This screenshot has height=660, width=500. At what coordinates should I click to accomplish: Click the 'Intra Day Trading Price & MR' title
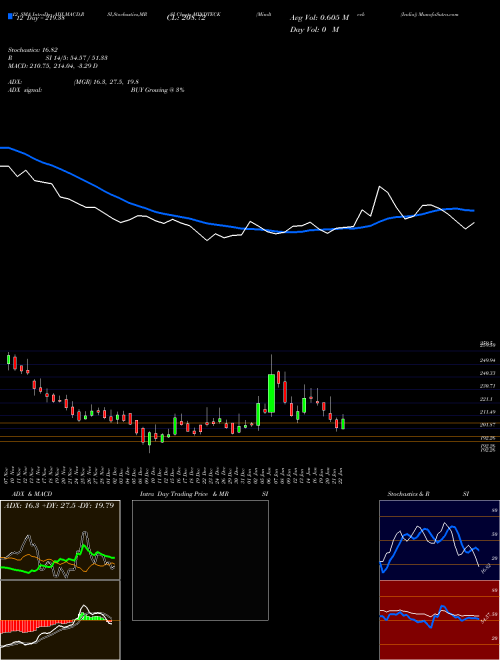(184, 494)
